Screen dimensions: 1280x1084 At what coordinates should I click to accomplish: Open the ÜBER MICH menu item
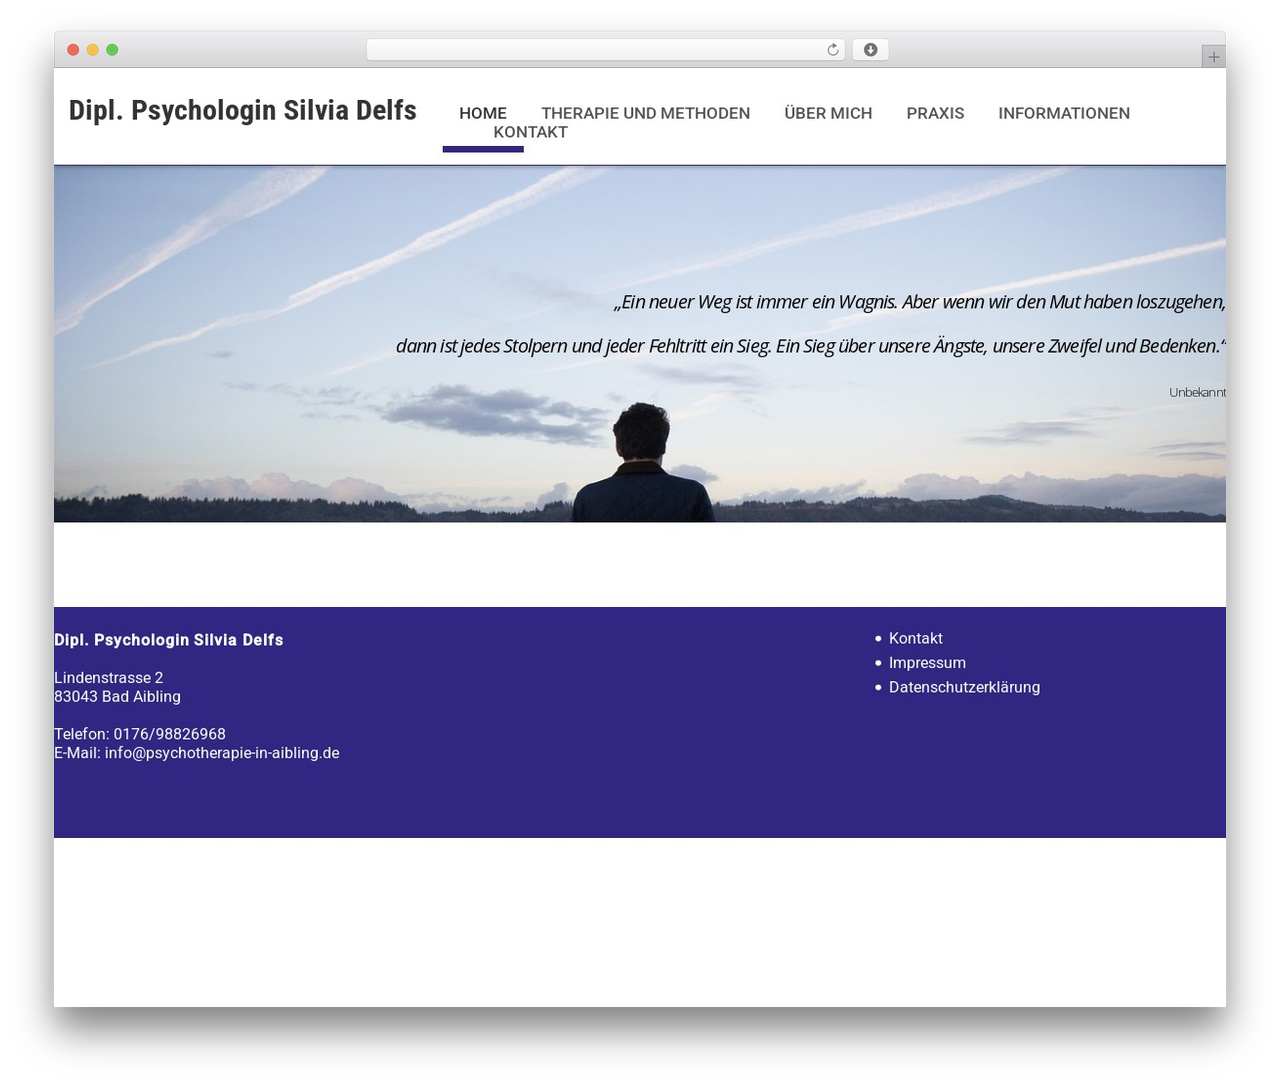pos(828,113)
